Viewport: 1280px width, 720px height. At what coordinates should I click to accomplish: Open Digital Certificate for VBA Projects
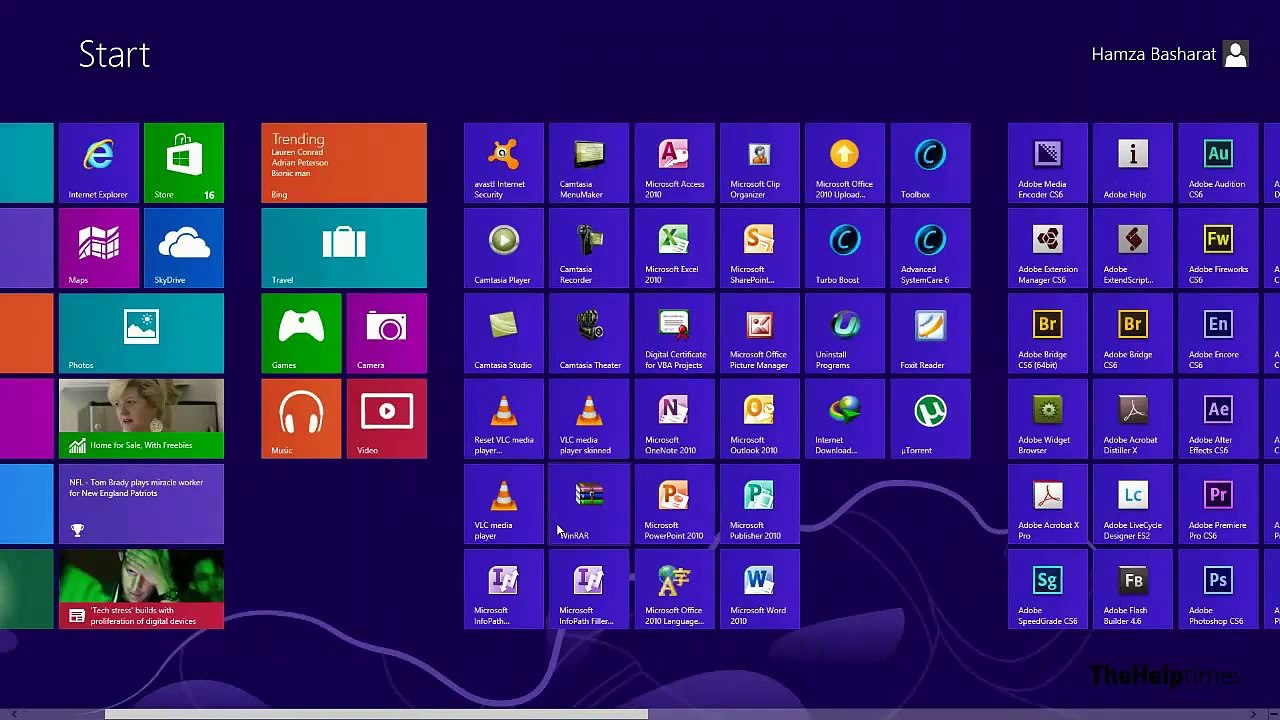point(674,333)
